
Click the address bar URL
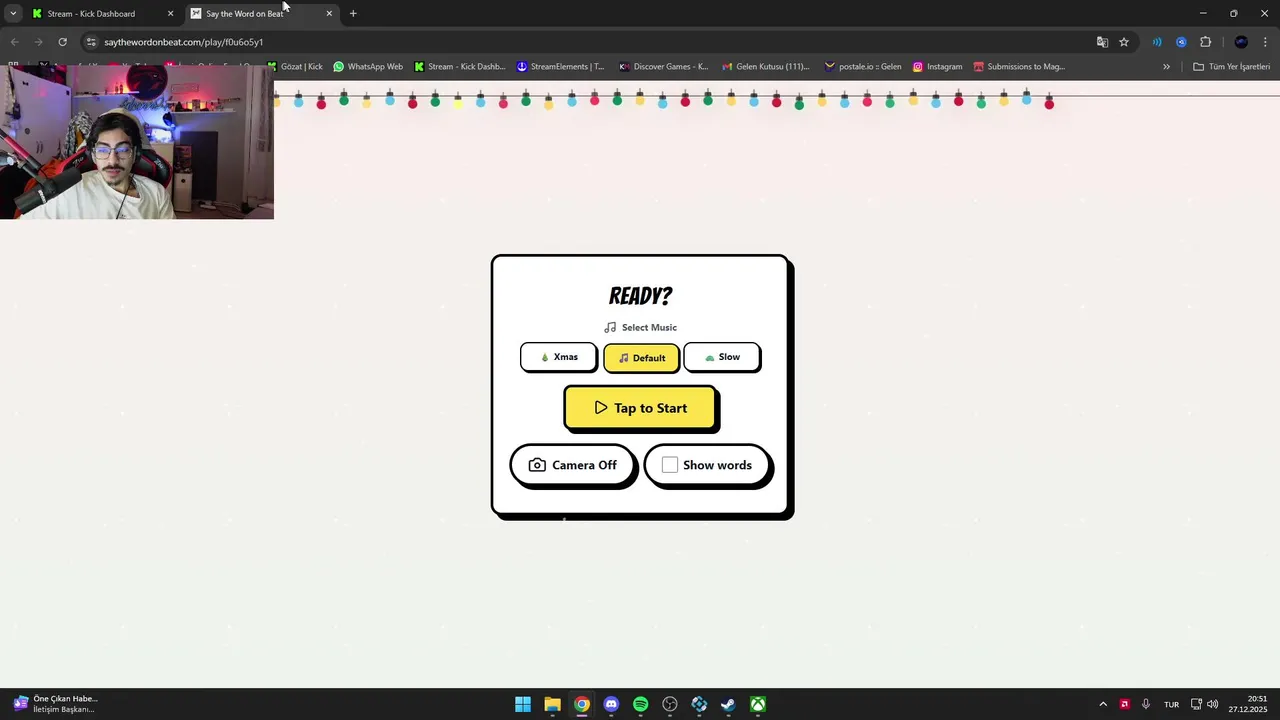point(184,42)
